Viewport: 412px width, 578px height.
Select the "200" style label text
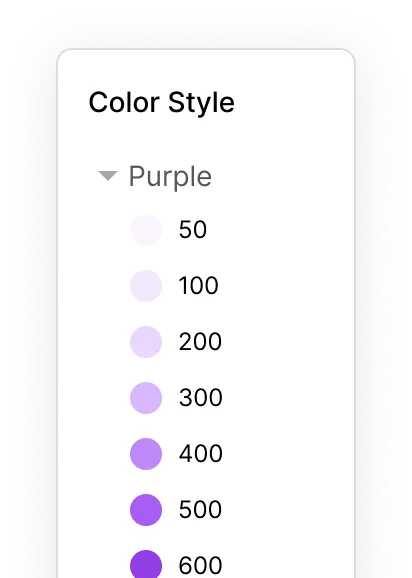tap(200, 342)
